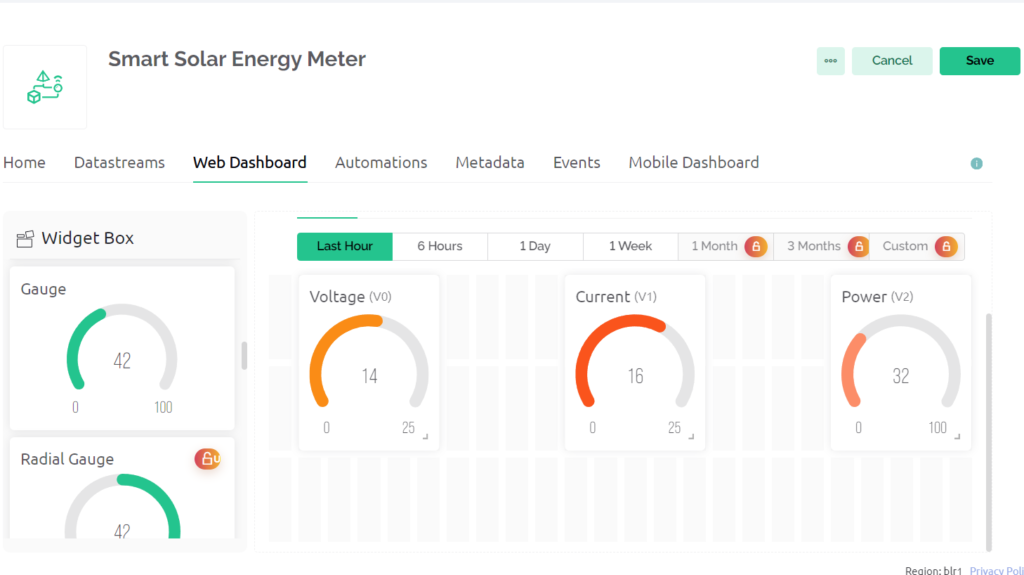Image resolution: width=1024 pixels, height=575 pixels.
Task: Click the lock icon on 1 Month
Action: click(756, 247)
